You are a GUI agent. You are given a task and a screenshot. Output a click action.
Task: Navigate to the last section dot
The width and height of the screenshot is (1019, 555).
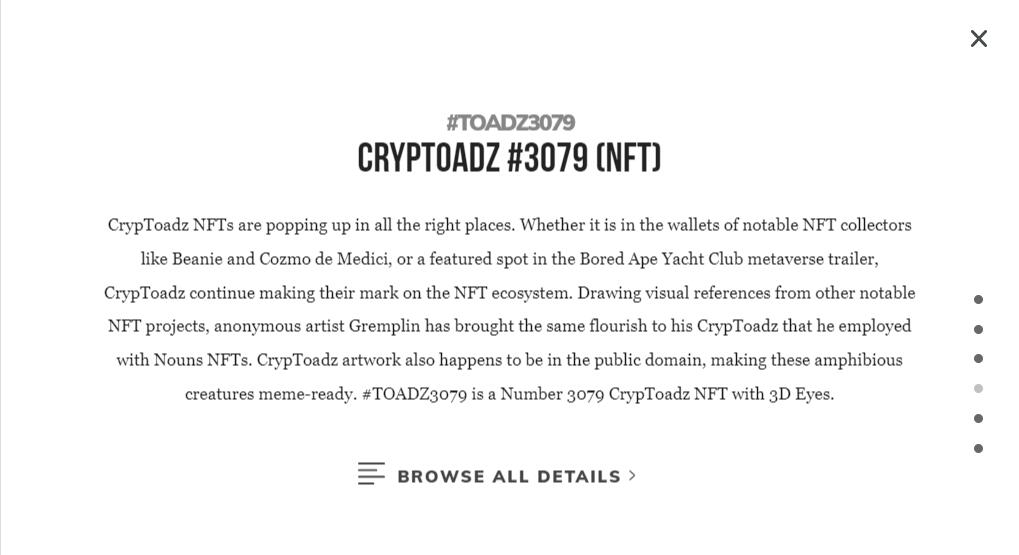pyautogui.click(x=978, y=448)
